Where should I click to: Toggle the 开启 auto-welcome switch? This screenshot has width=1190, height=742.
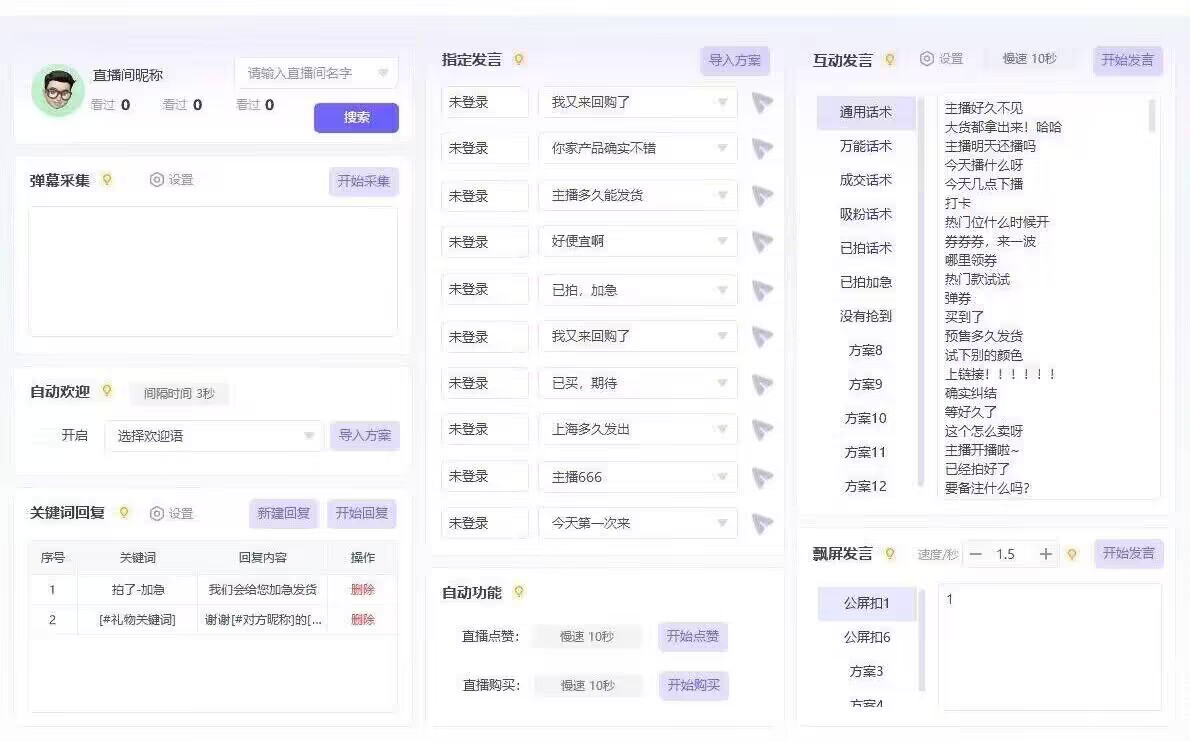[x=44, y=436]
